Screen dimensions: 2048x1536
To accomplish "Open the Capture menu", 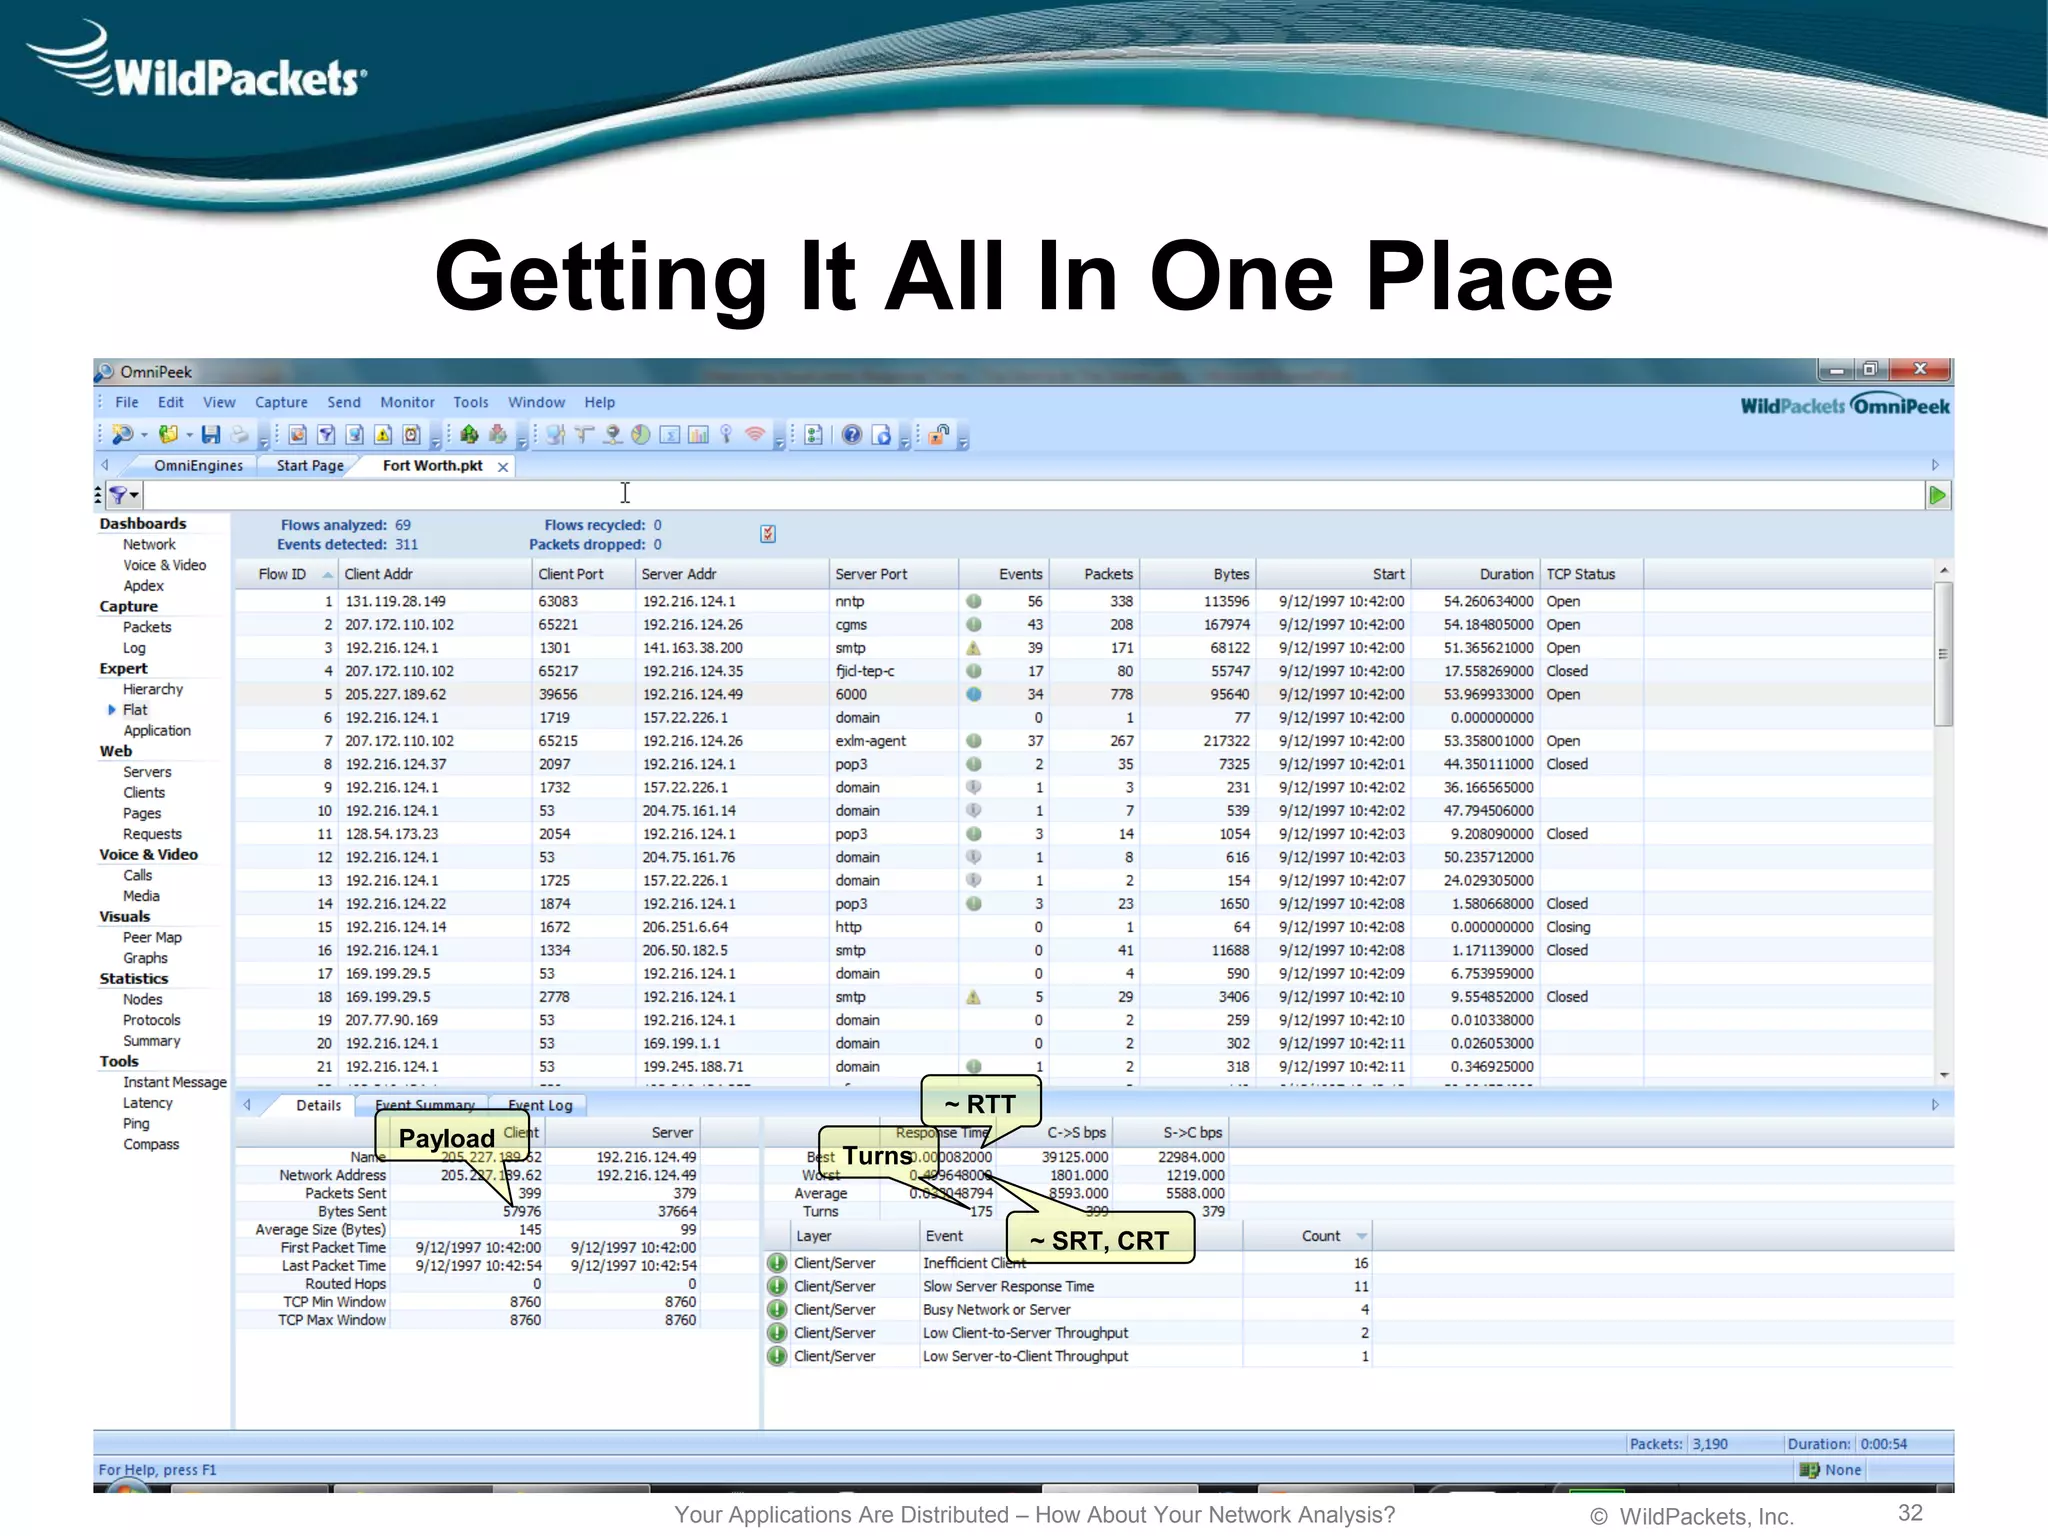I will point(281,402).
